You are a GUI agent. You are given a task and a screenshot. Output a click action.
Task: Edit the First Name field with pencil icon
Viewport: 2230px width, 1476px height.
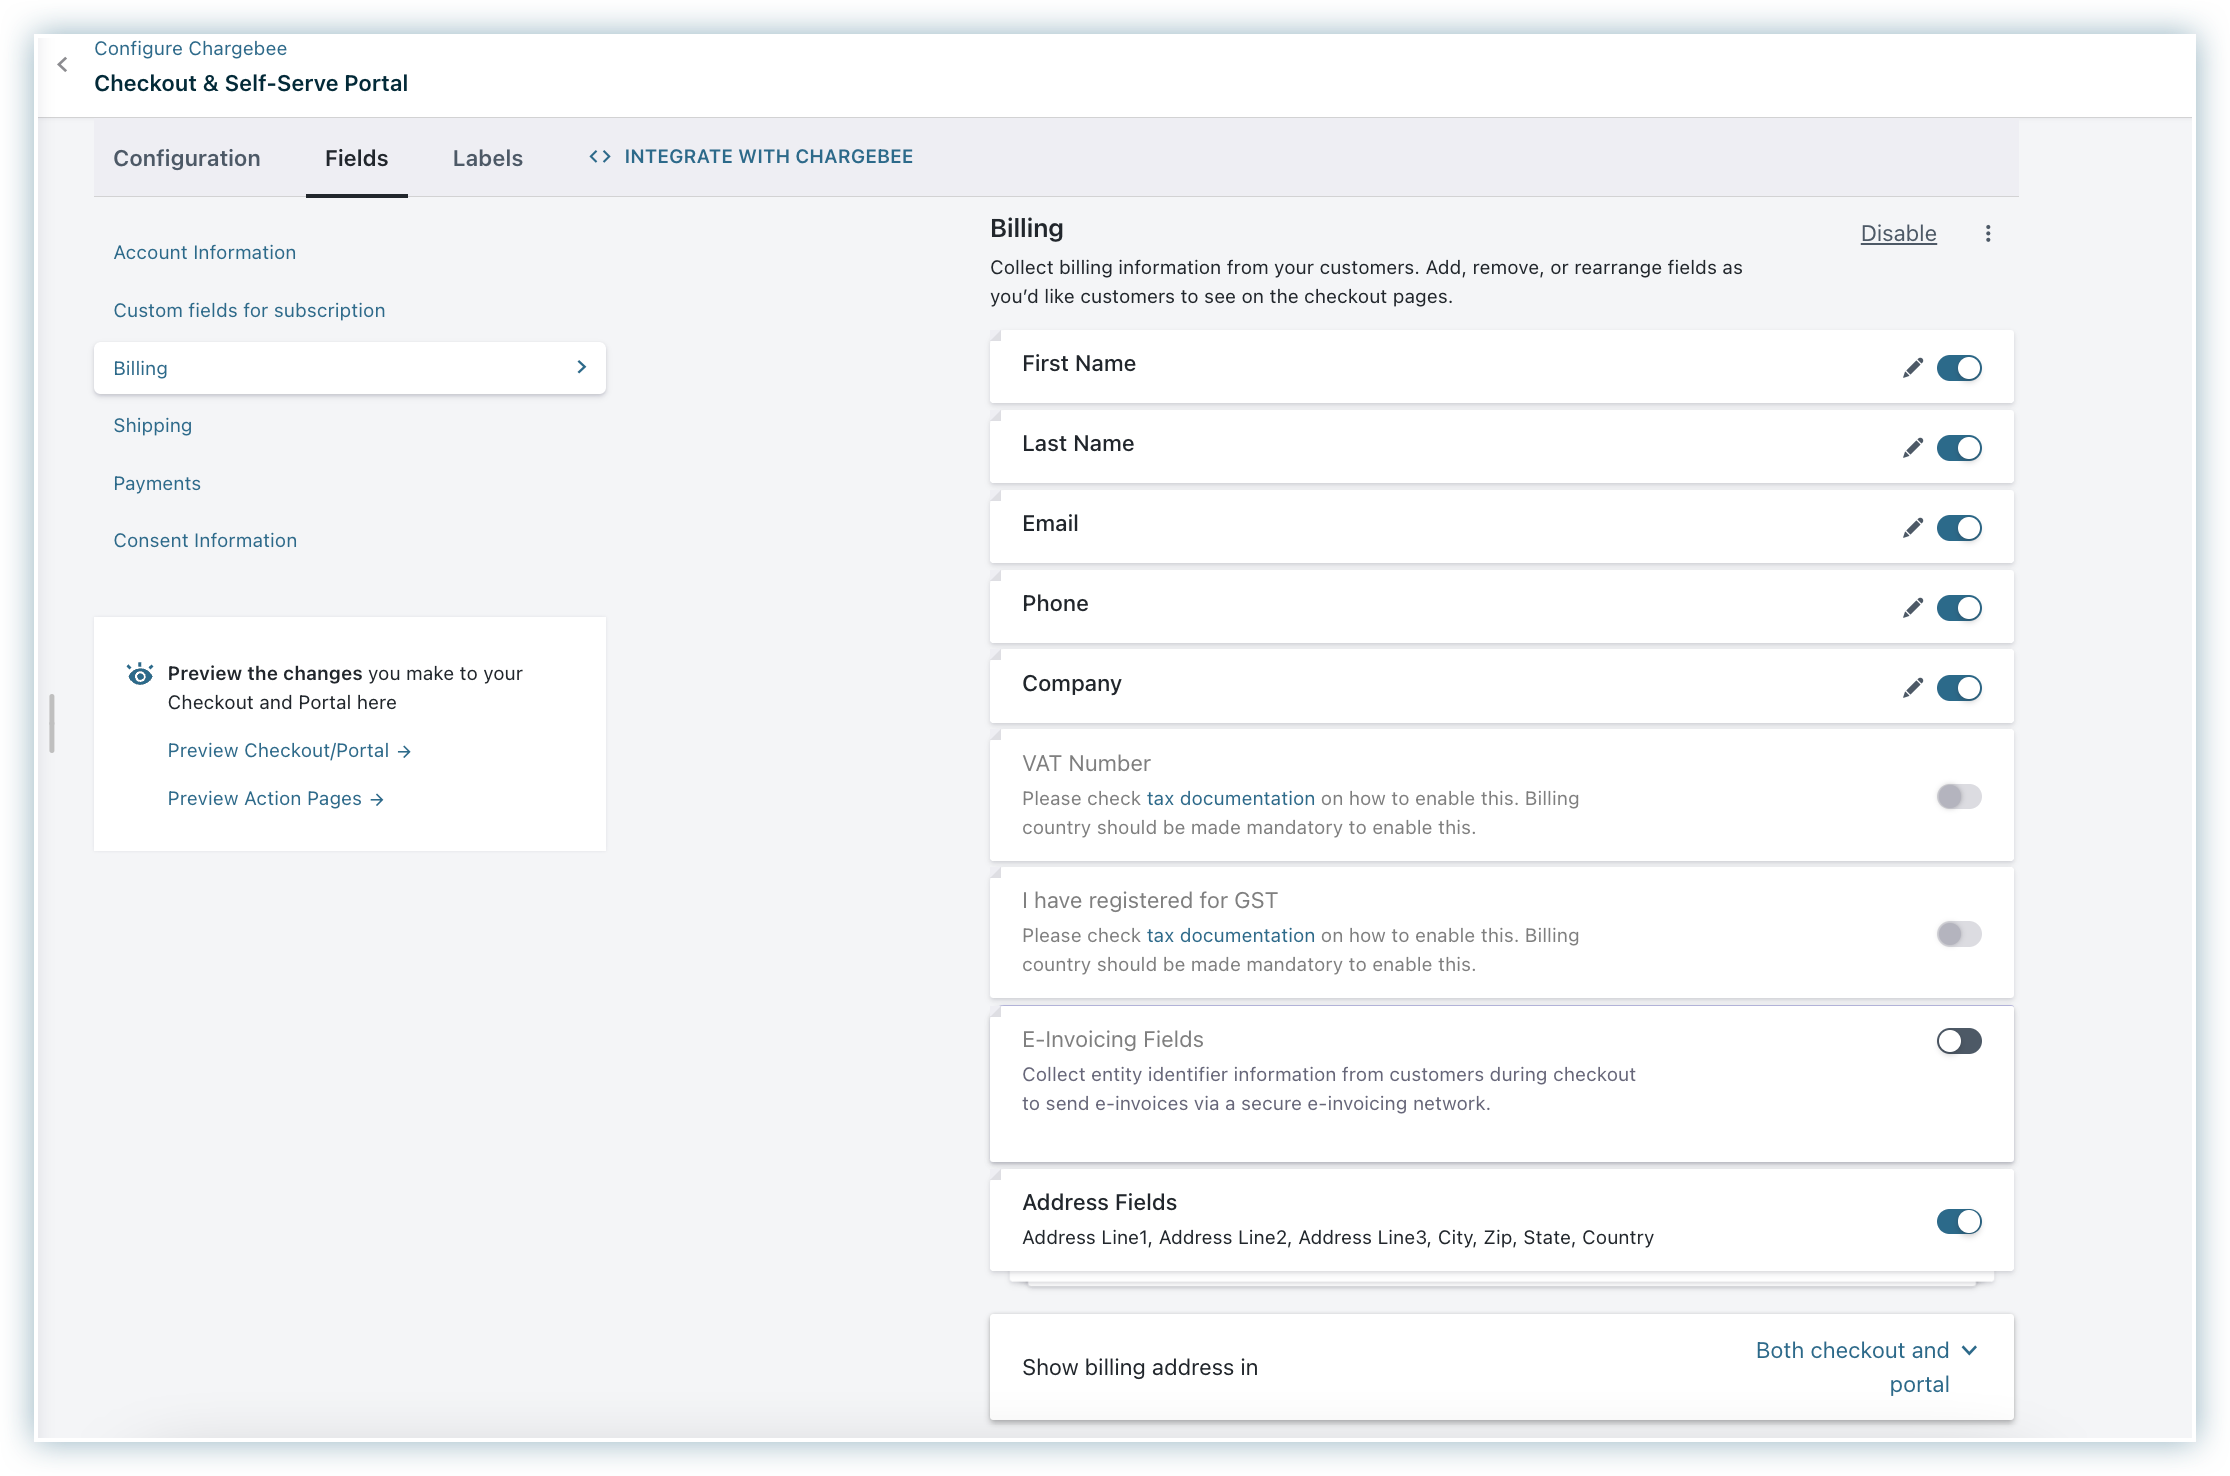click(1912, 368)
